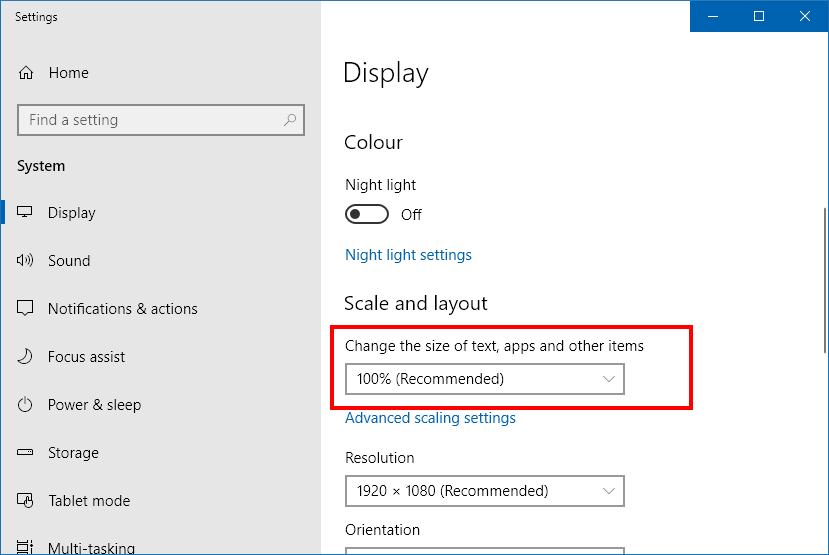Expand the Orientation dropdown

coord(484,550)
